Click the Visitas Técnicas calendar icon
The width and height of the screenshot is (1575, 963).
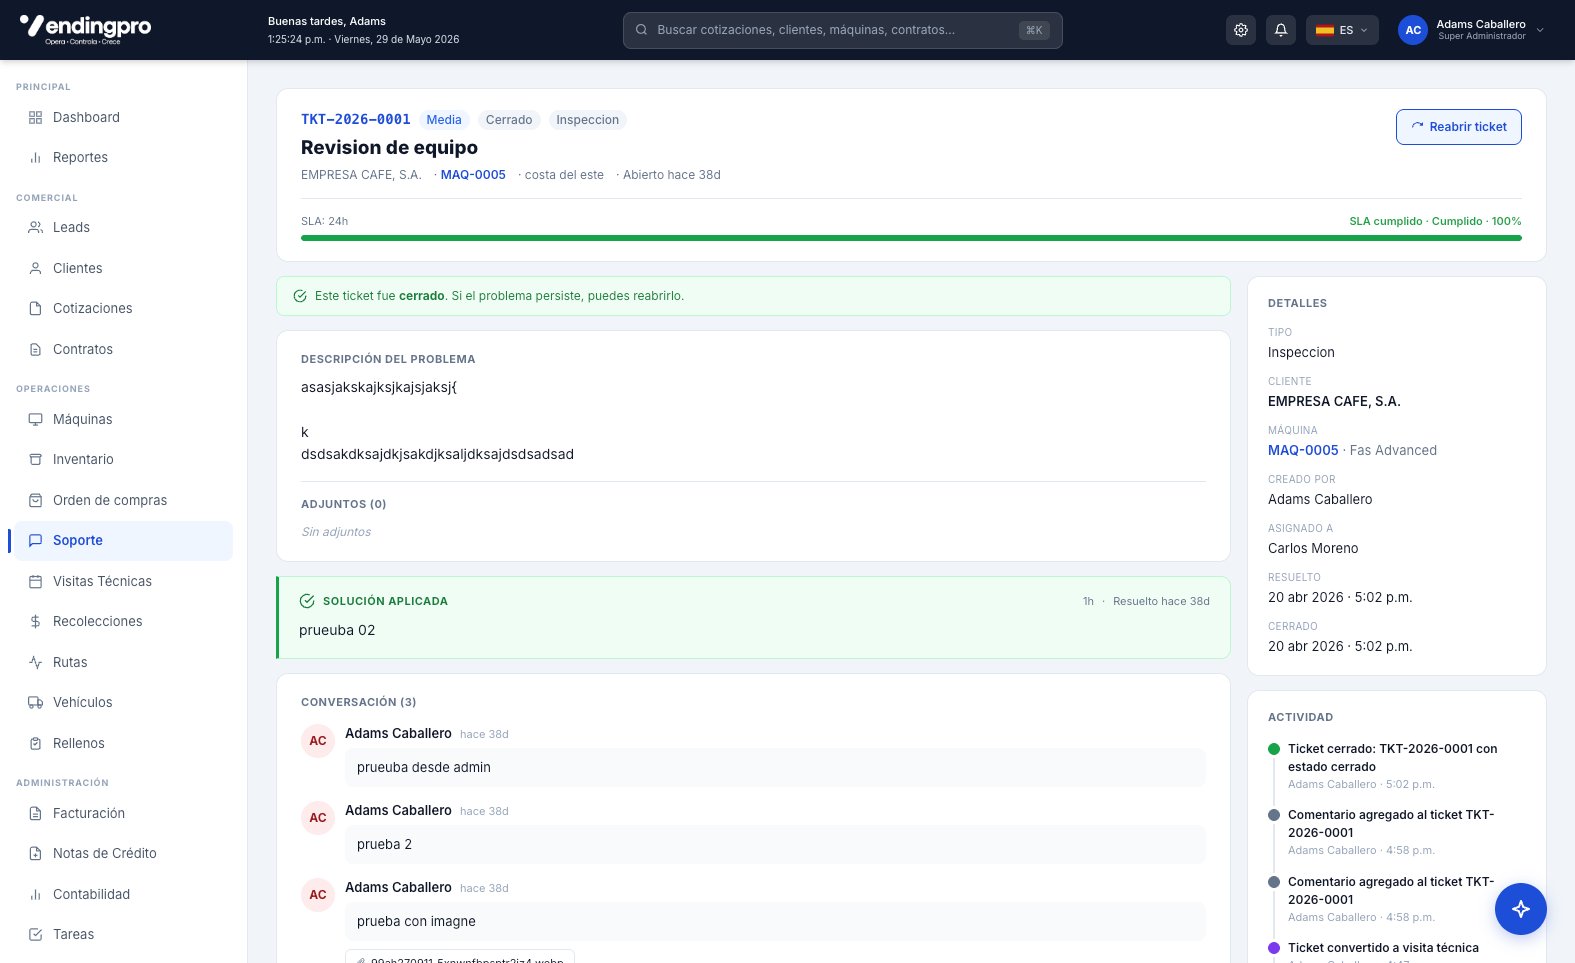(35, 582)
